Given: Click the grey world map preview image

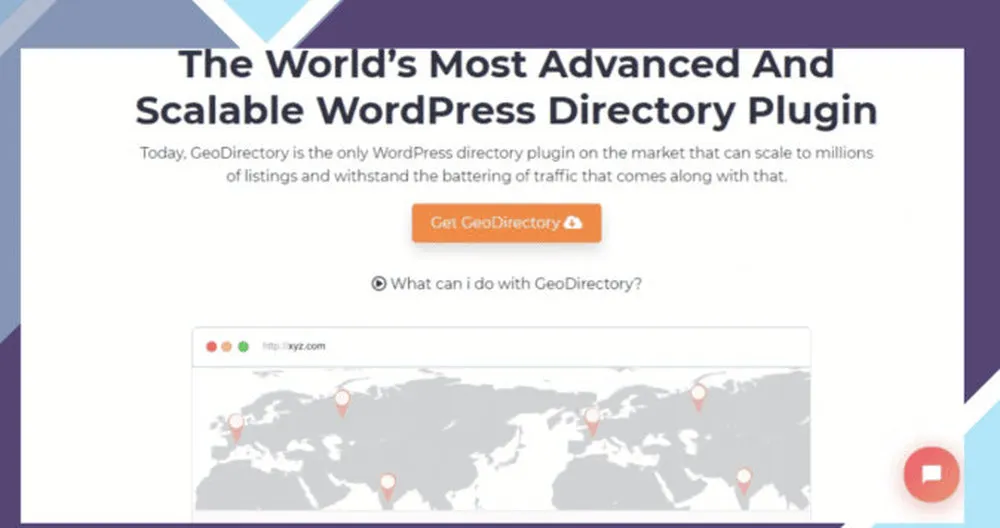Looking at the screenshot, I should pyautogui.click(x=480, y=450).
